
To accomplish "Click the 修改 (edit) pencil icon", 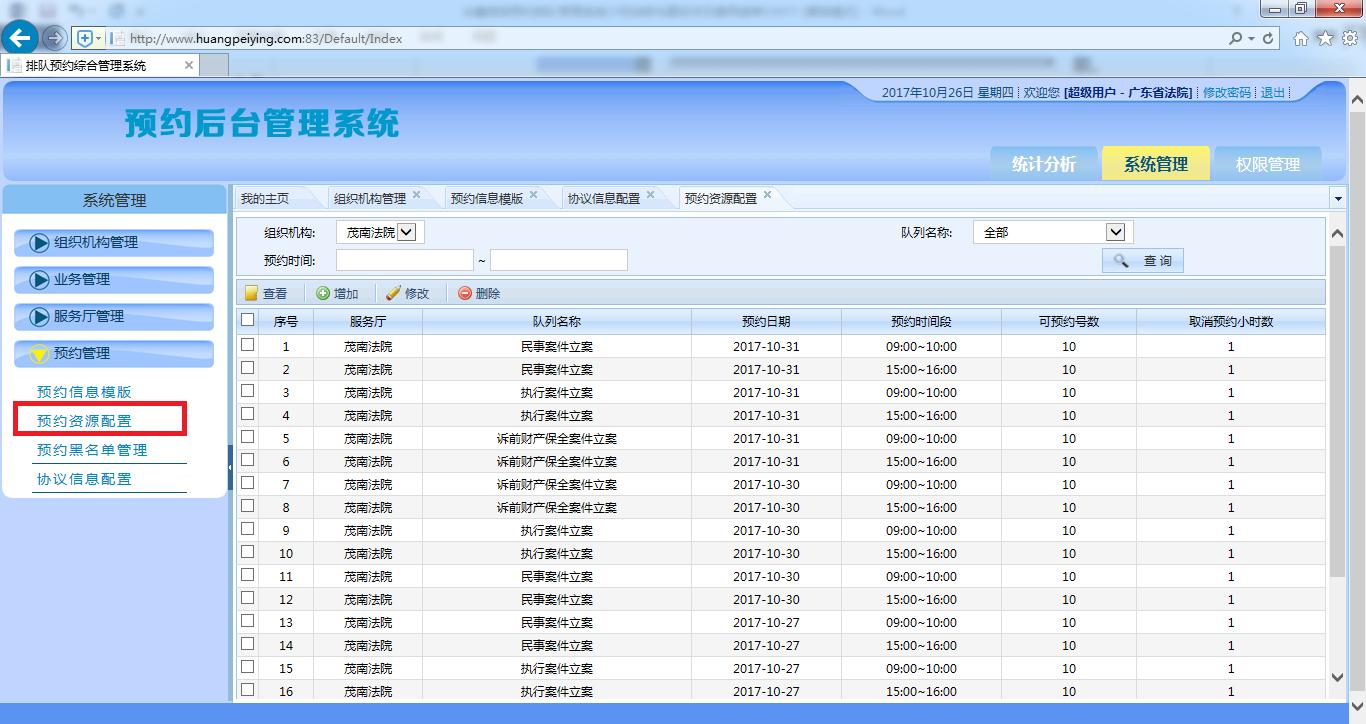I will [x=393, y=293].
